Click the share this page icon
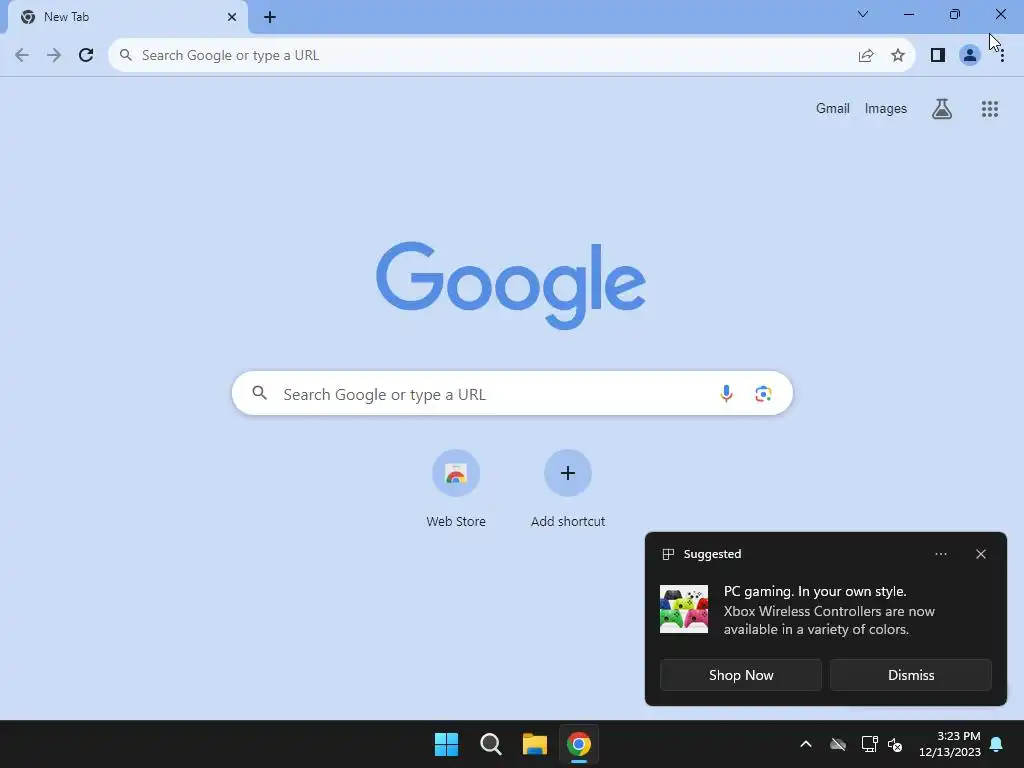Viewport: 1024px width, 768px height. coord(866,56)
